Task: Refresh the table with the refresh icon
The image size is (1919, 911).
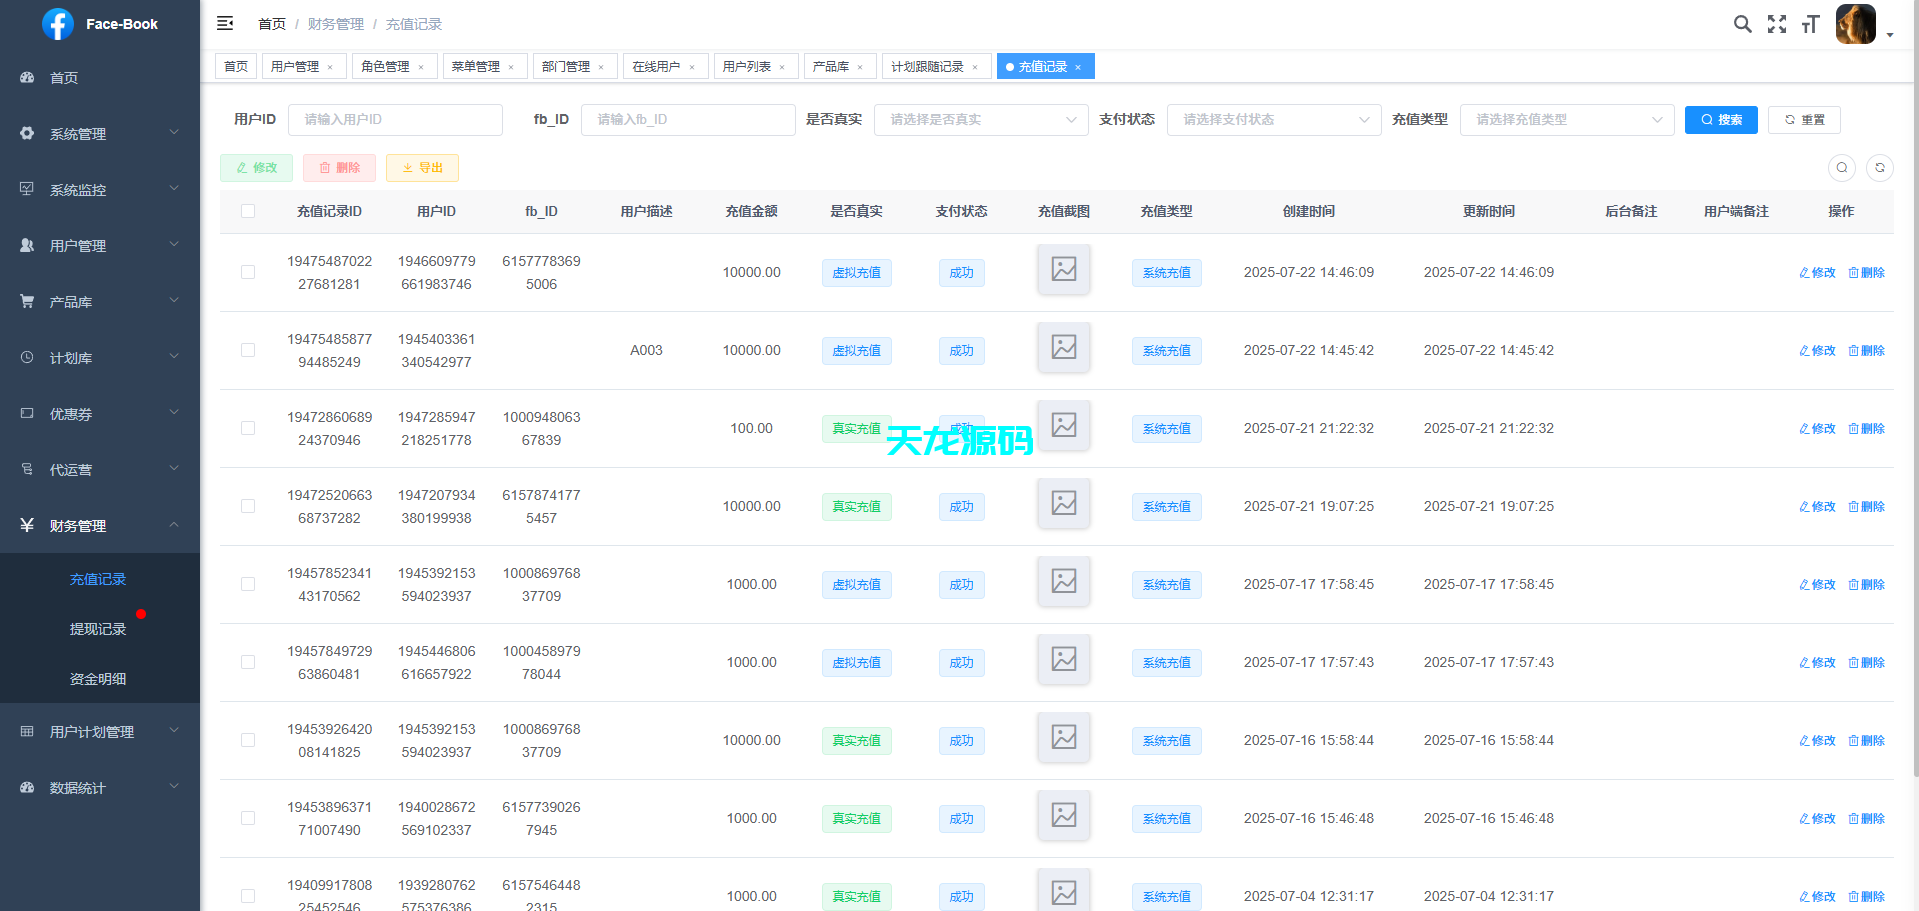Action: point(1879,167)
